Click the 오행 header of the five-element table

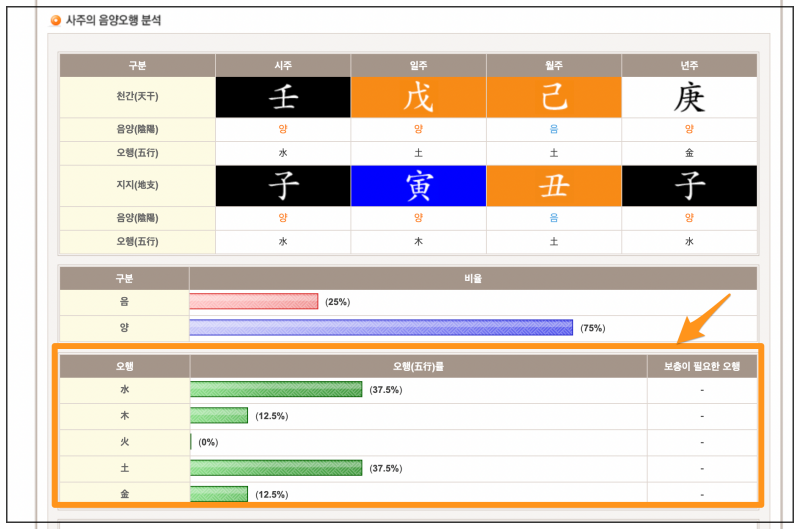(124, 366)
